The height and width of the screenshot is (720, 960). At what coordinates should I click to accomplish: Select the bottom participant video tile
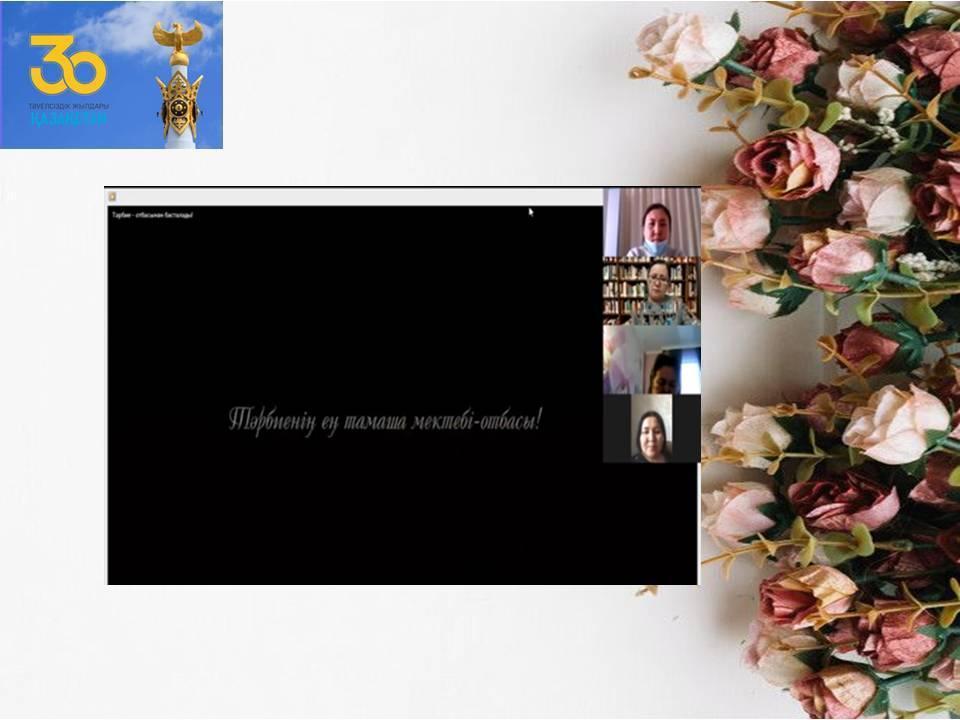[651, 428]
